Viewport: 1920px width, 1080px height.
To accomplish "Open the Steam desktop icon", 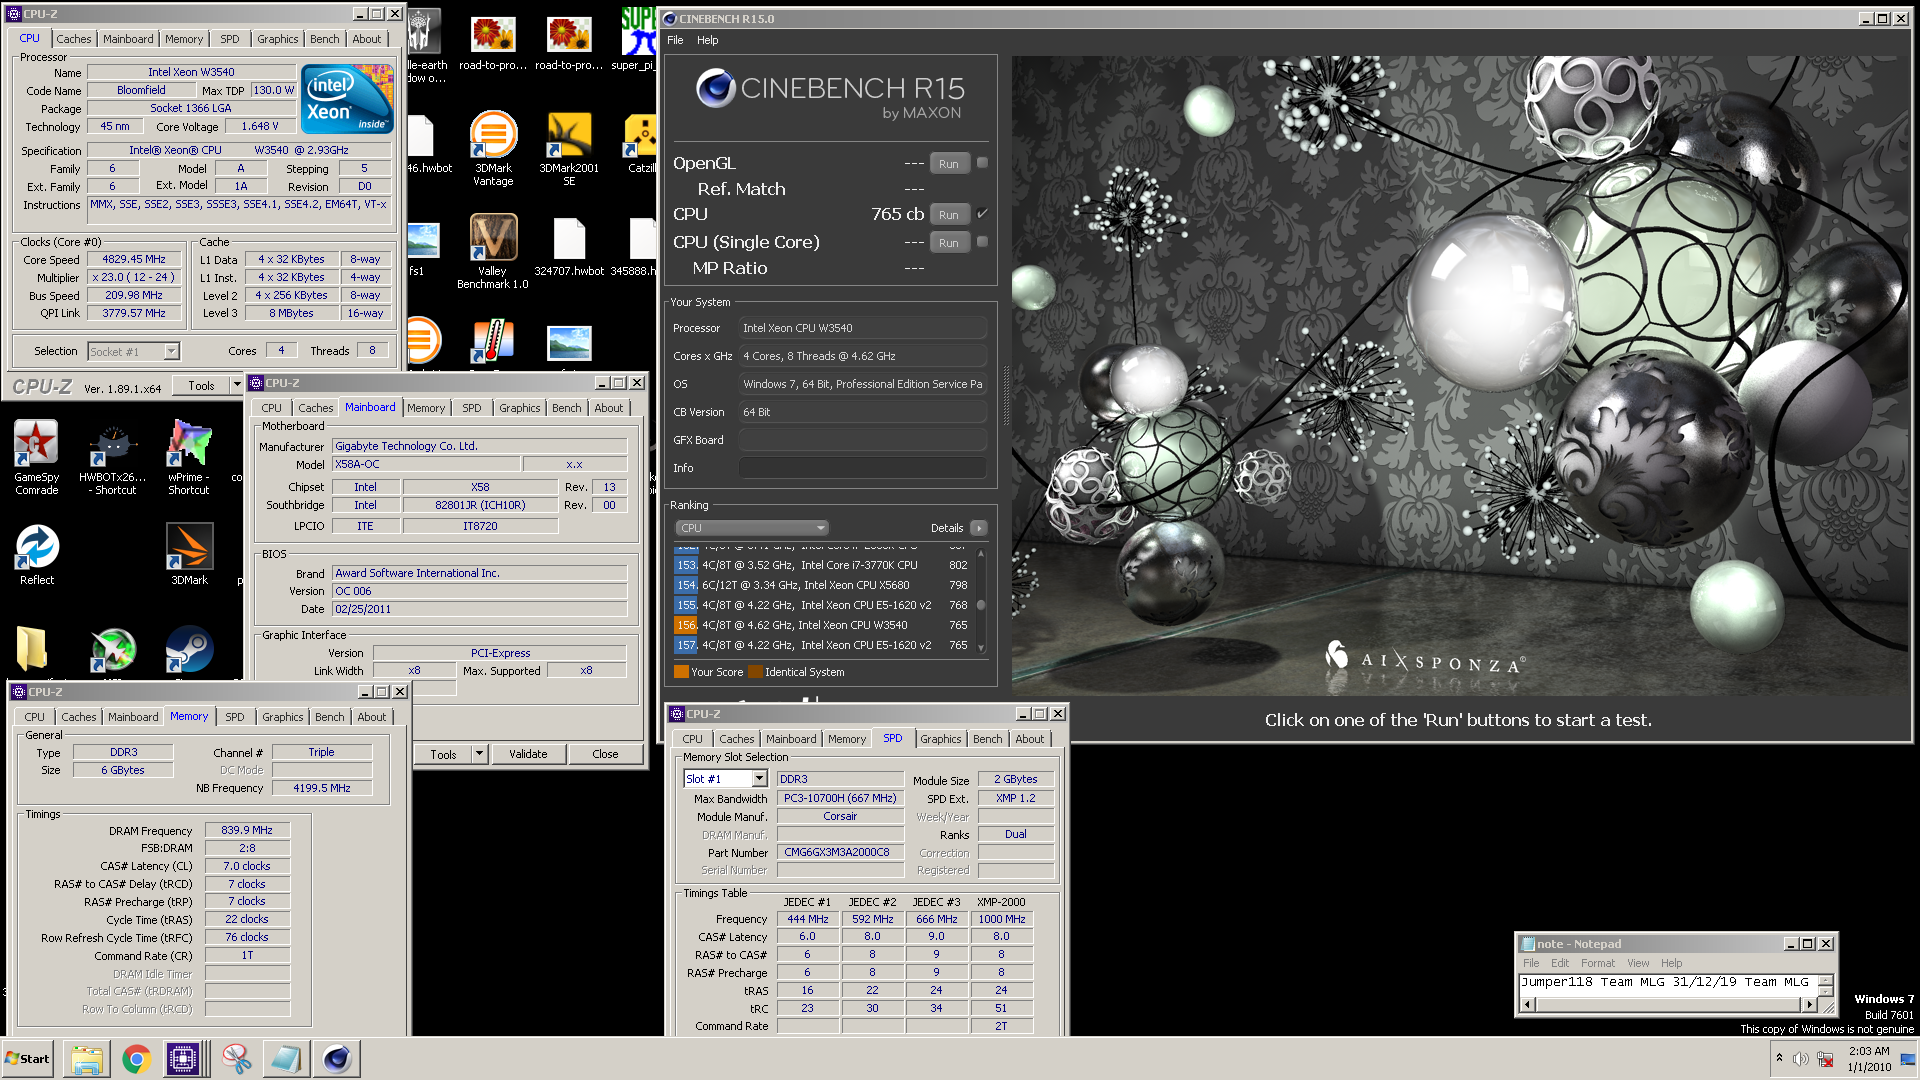I will 189,649.
